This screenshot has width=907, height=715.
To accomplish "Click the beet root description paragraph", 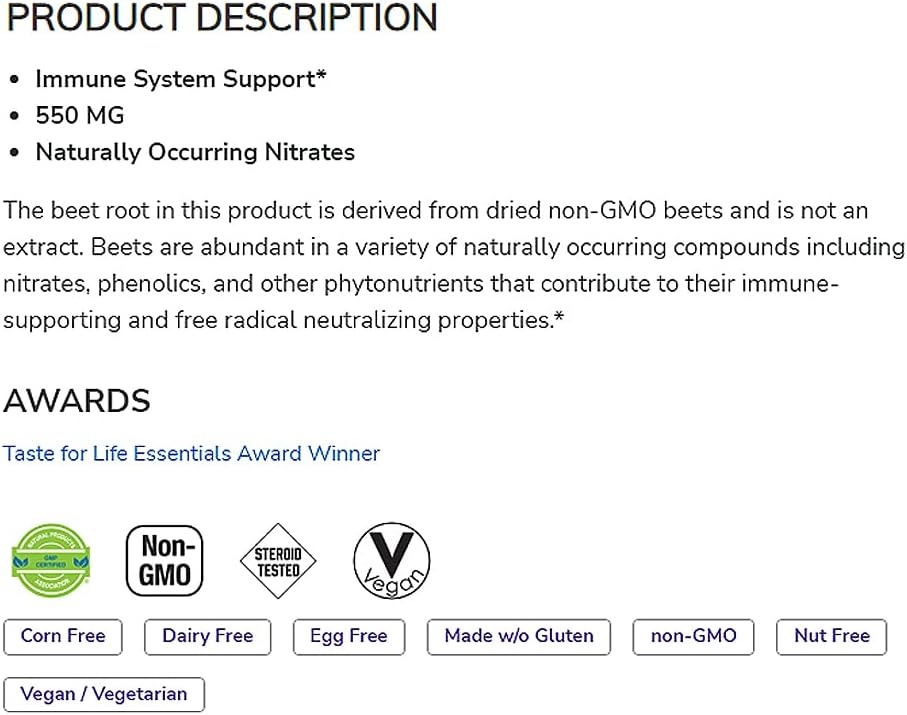I will 454,266.
